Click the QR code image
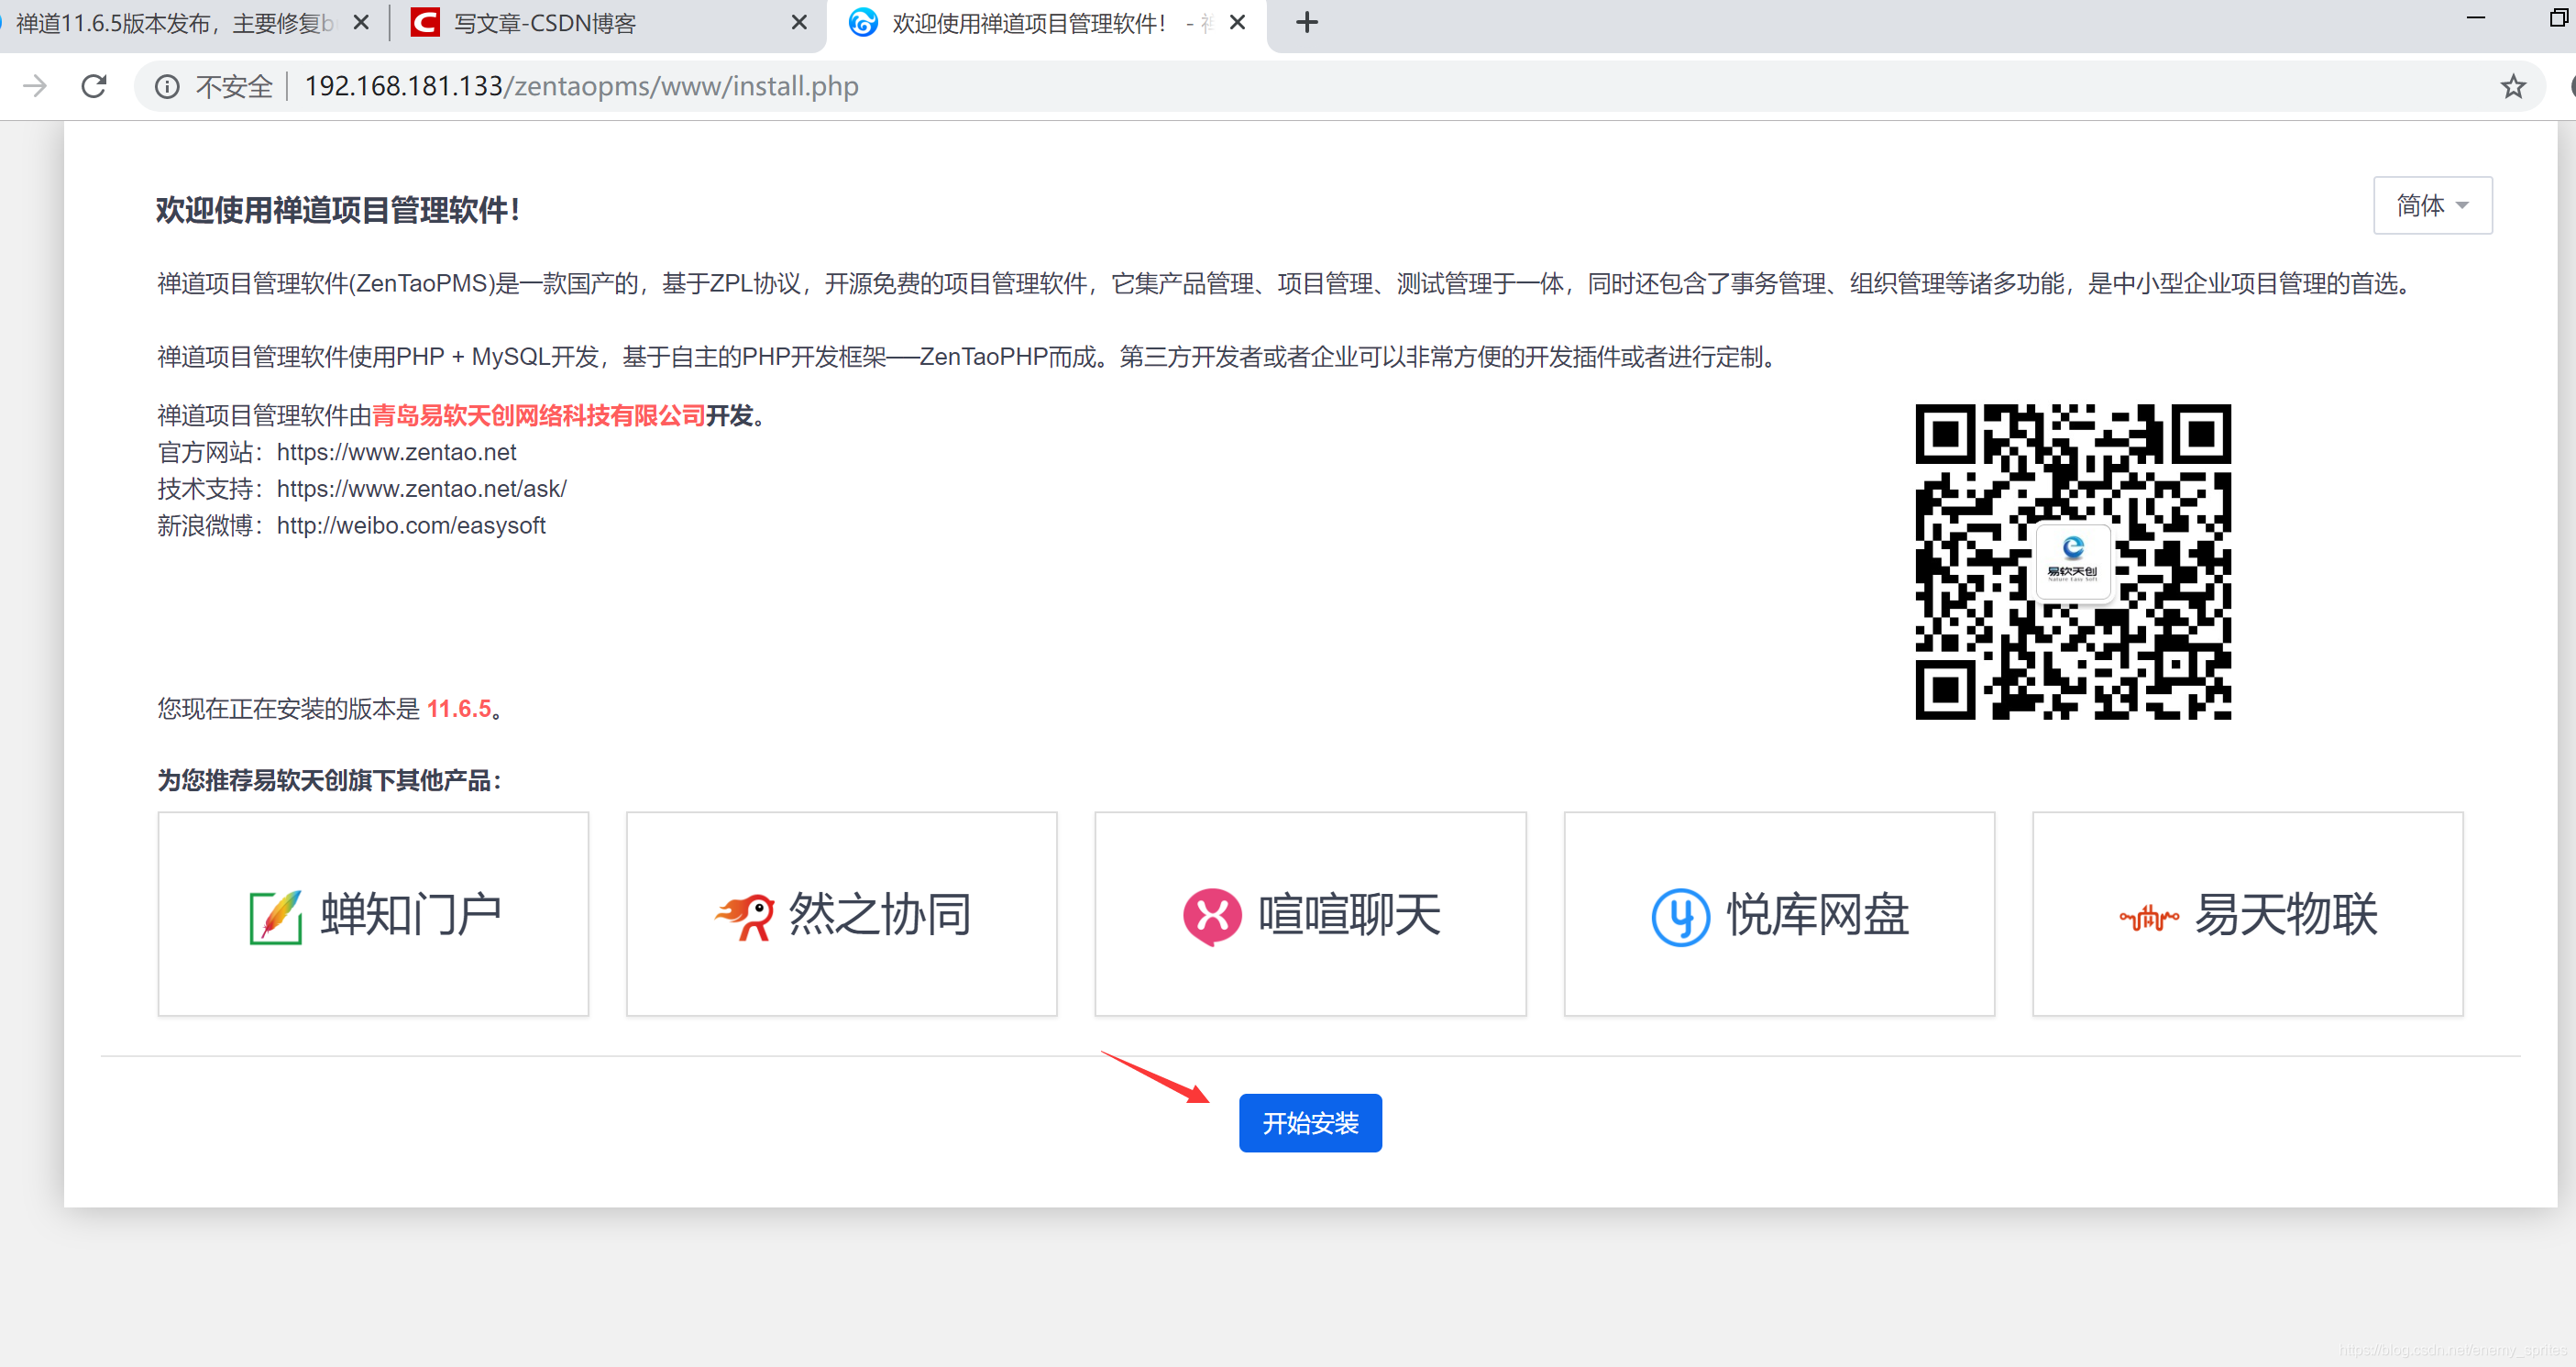The height and width of the screenshot is (1367, 2576). [x=2073, y=561]
